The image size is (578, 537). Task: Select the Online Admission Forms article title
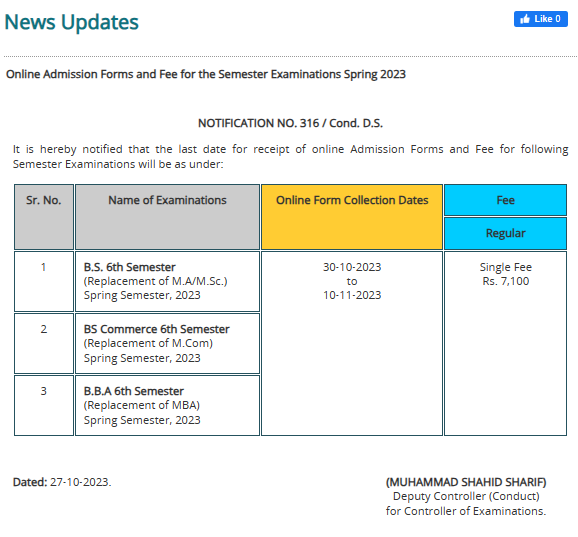206,74
